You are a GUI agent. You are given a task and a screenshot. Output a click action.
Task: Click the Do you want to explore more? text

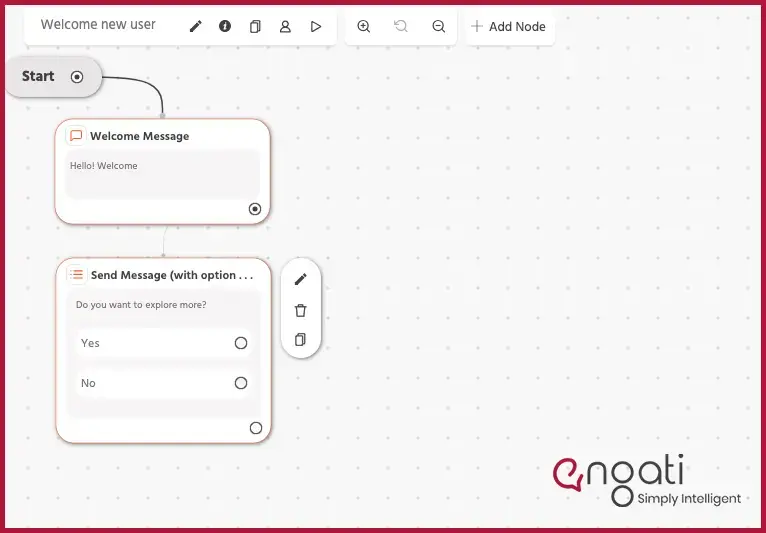click(141, 305)
